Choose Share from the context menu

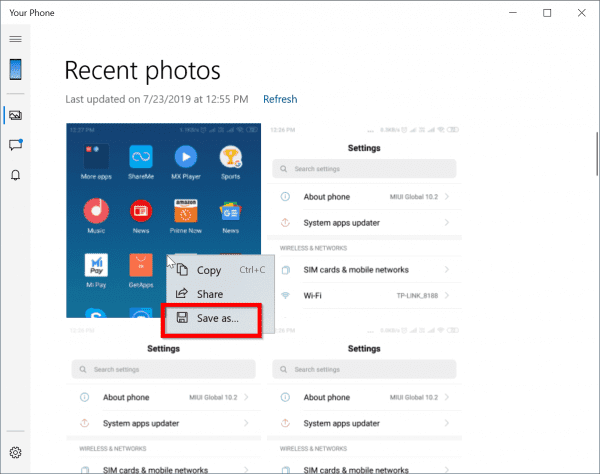[x=209, y=294]
